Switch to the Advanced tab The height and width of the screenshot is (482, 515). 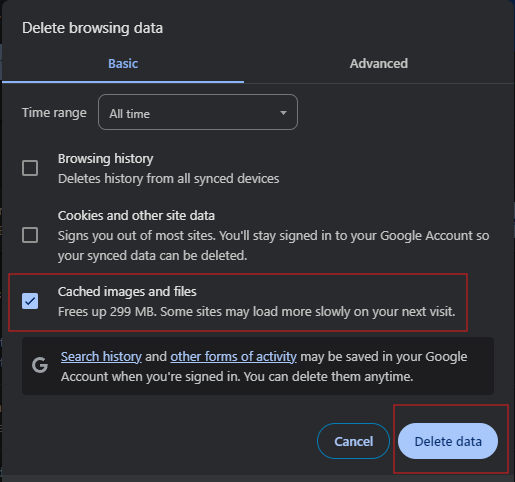click(x=379, y=64)
